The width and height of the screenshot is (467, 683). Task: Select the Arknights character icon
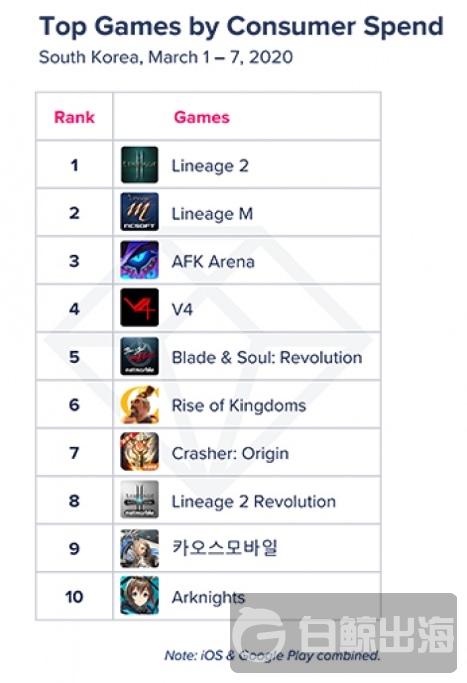click(x=139, y=595)
